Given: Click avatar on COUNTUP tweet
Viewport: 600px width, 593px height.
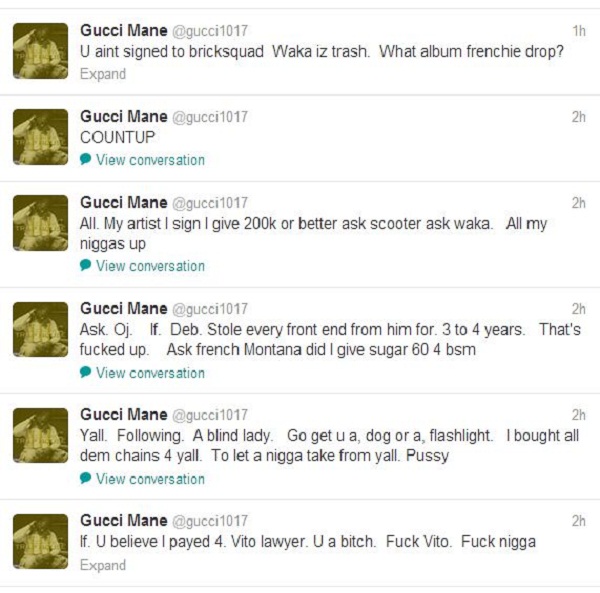Looking at the screenshot, I should [40, 137].
